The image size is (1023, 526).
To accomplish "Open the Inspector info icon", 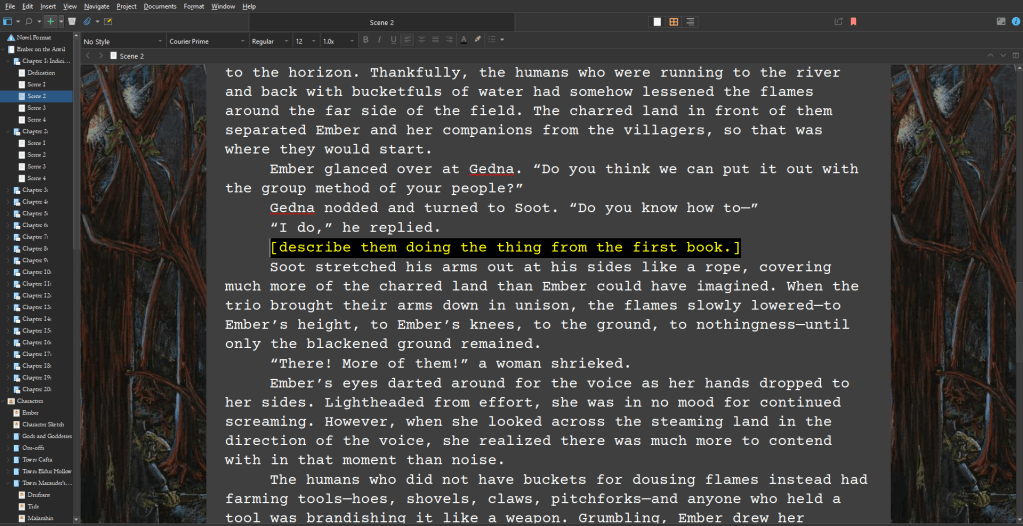I will click(x=1002, y=21).
